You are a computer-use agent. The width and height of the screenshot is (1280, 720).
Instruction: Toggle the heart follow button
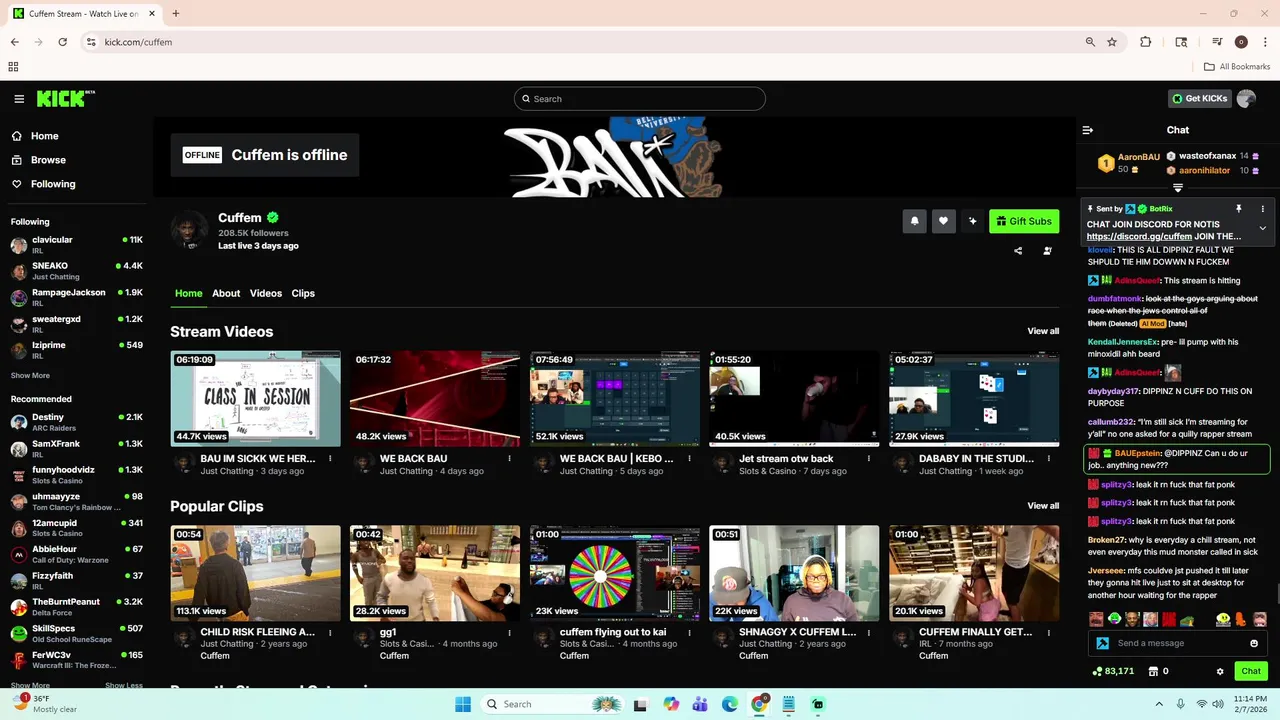[943, 221]
